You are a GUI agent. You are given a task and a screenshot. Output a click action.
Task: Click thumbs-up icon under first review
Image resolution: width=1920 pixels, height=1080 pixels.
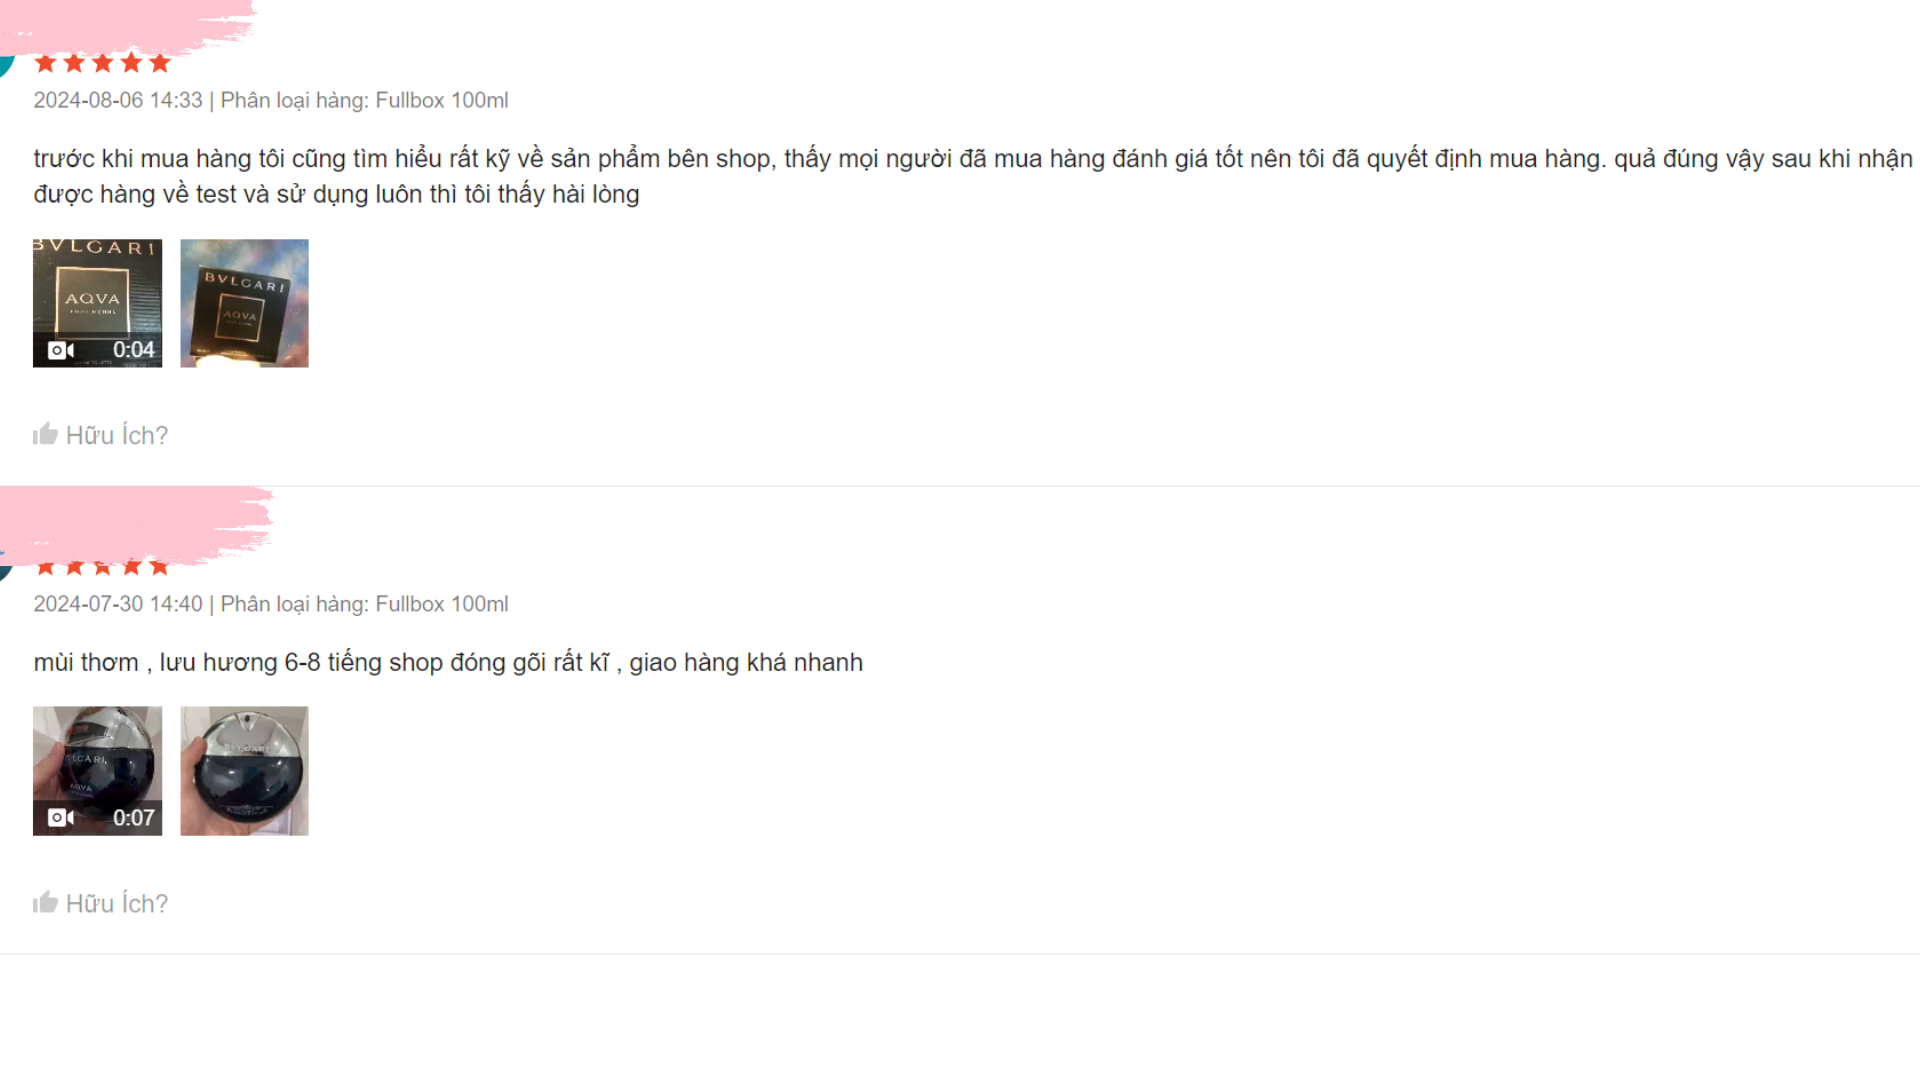[x=45, y=434]
